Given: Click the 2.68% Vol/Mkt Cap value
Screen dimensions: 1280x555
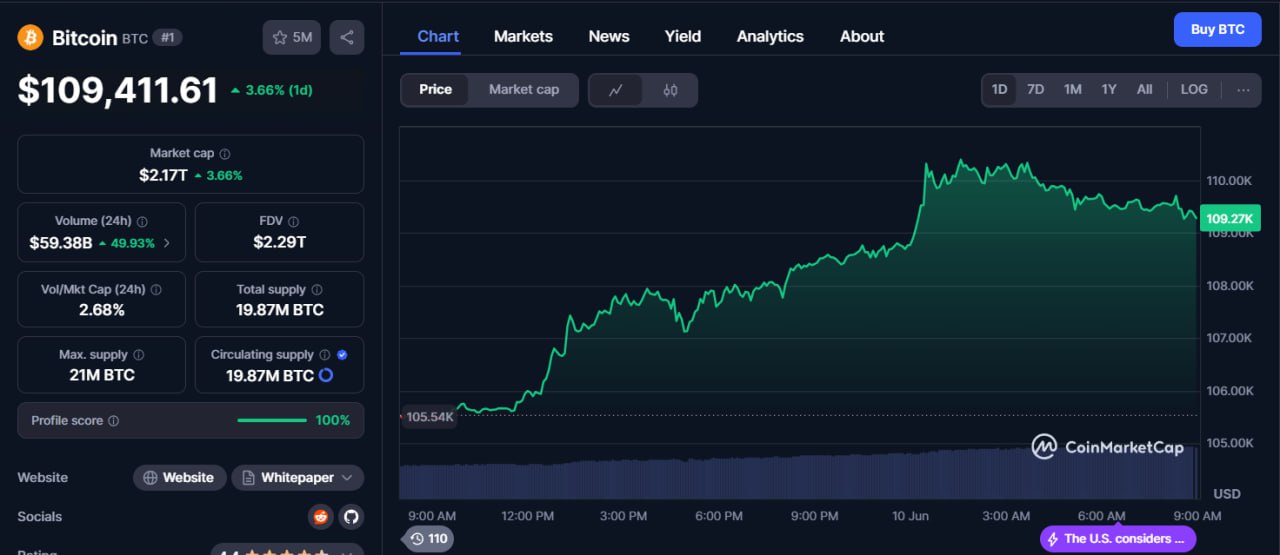Looking at the screenshot, I should coord(102,310).
